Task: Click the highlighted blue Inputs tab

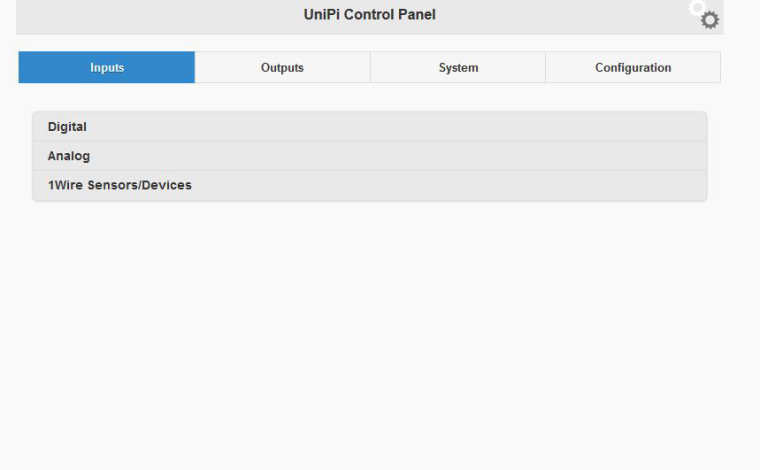Action: tap(107, 68)
